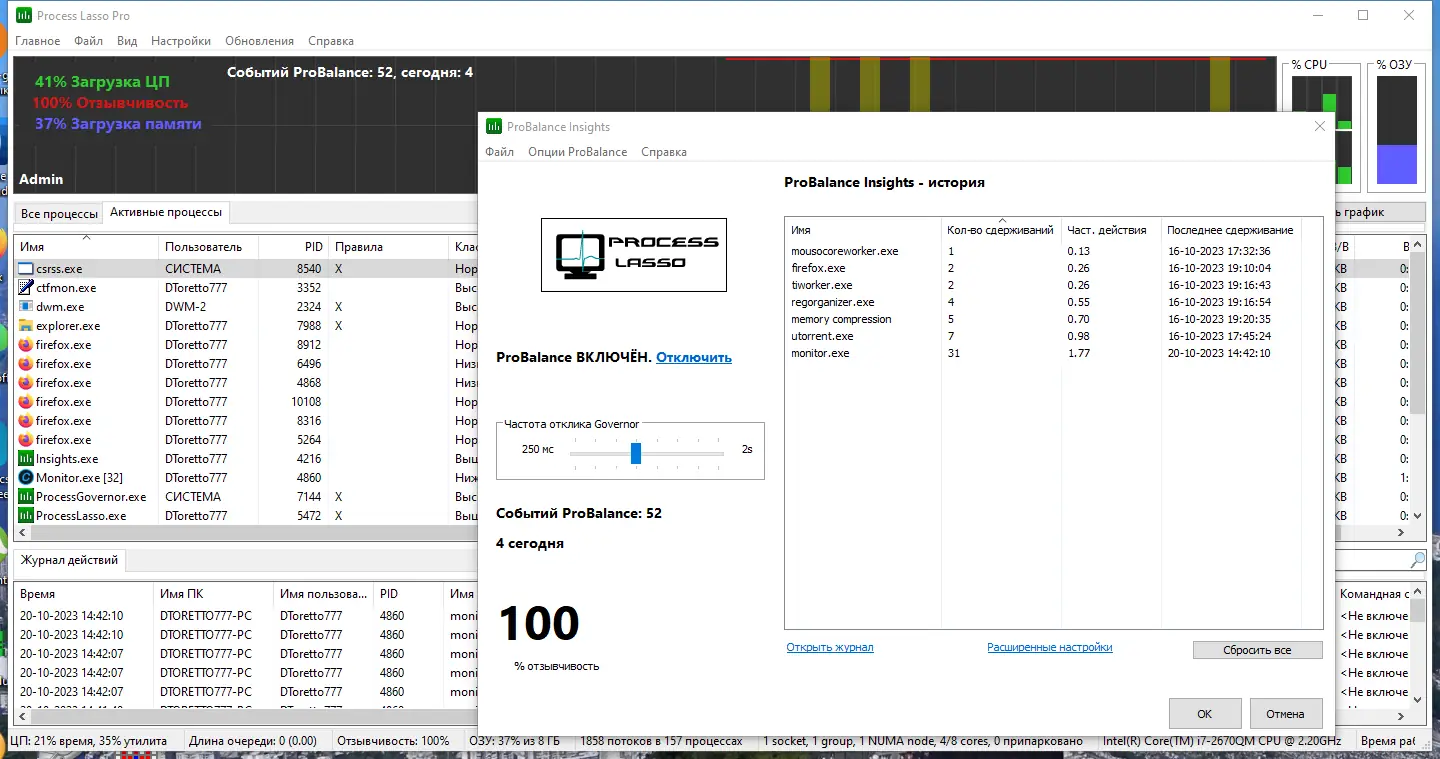The image size is (1440, 759).
Task: Select the ProcessGovernor.exe icon in the list
Action: [x=26, y=497]
